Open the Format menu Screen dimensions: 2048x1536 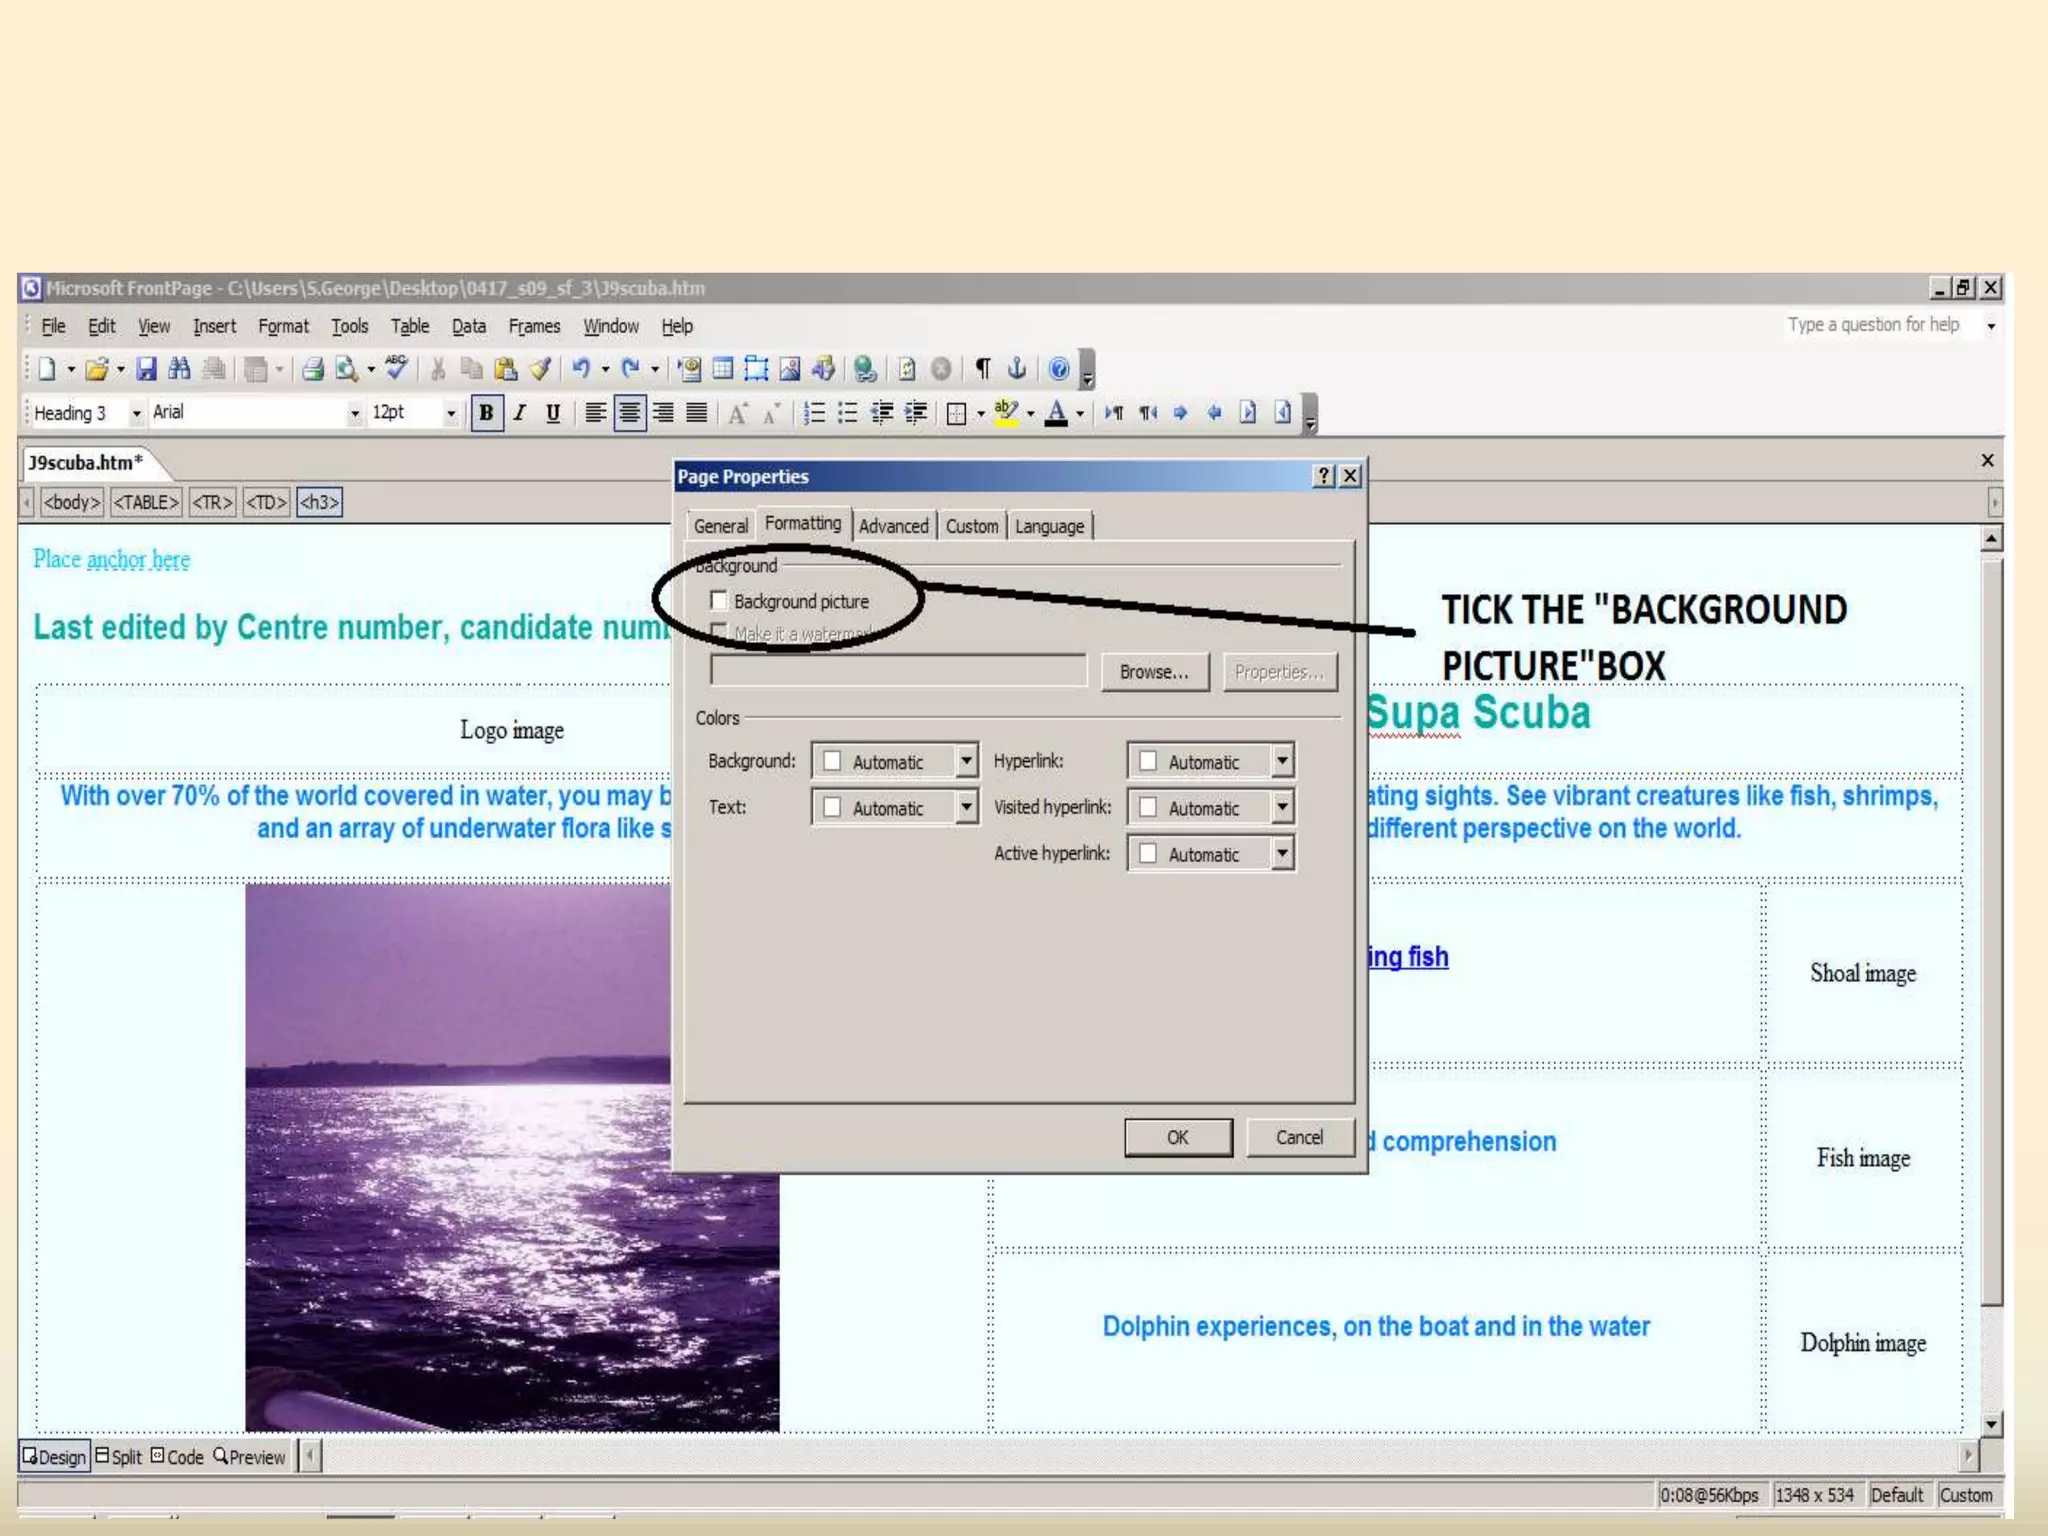click(x=283, y=326)
